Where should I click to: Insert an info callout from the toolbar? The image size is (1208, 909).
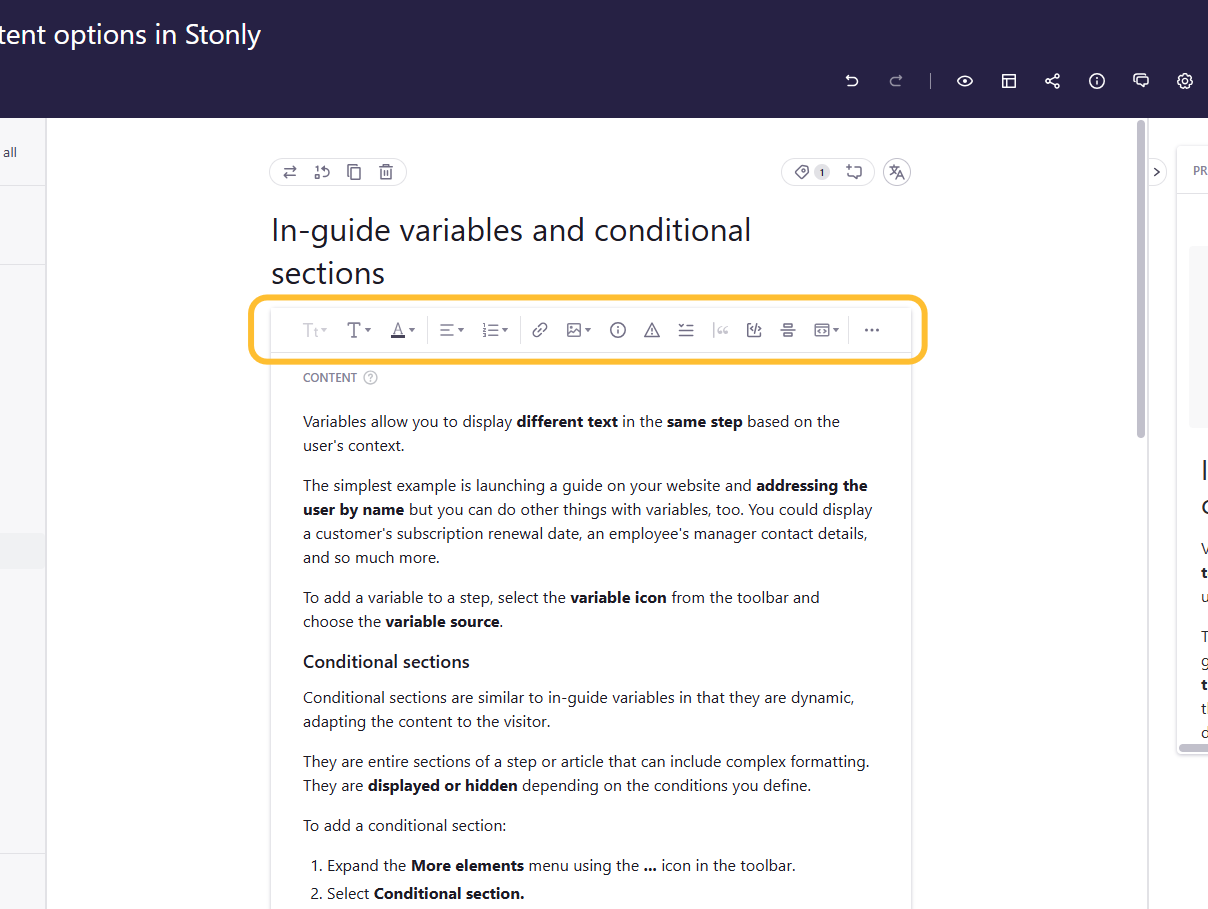click(617, 330)
